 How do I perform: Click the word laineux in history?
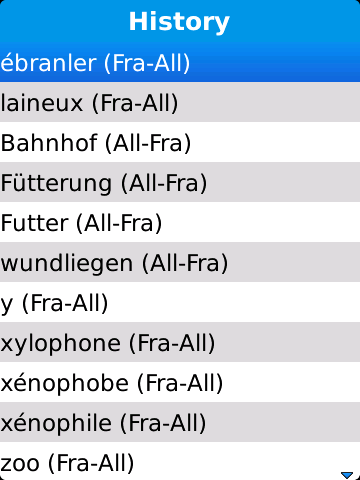[42, 103]
